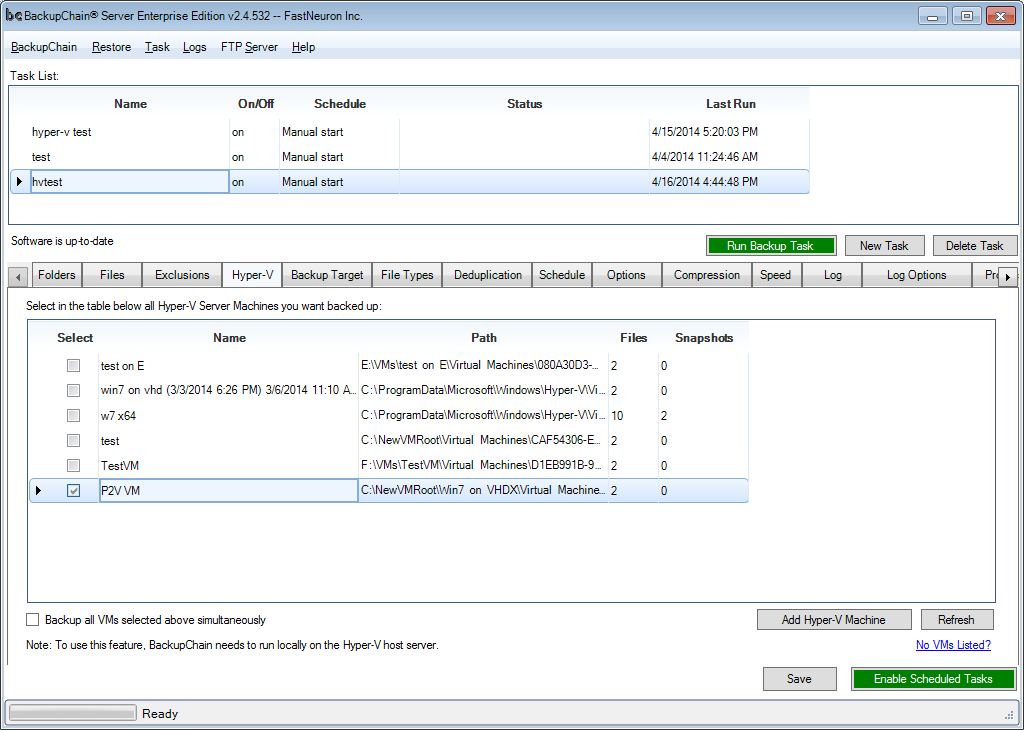Check the 'test' VM checkbox

[x=73, y=441]
